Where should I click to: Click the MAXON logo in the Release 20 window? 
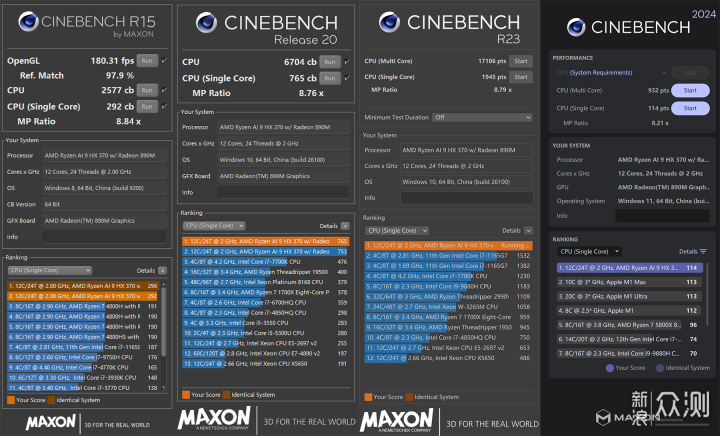click(214, 419)
